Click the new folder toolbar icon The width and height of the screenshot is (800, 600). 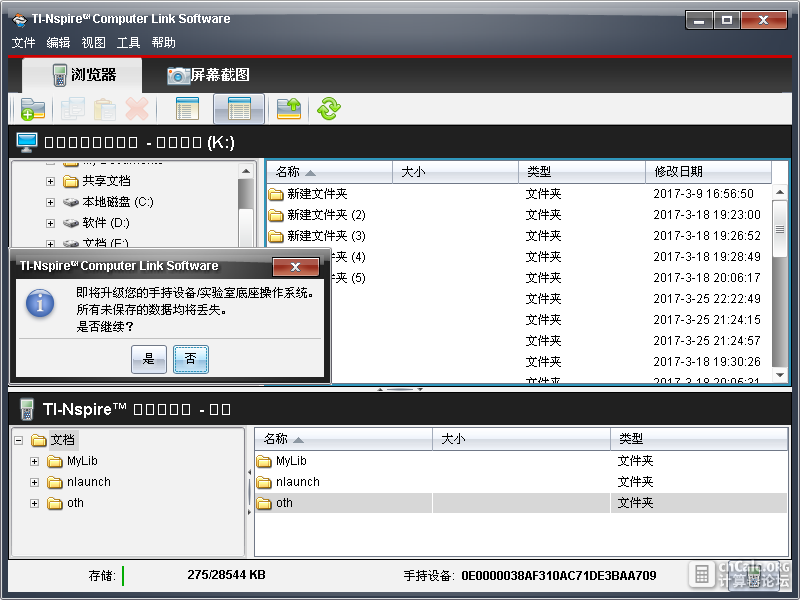click(x=33, y=109)
